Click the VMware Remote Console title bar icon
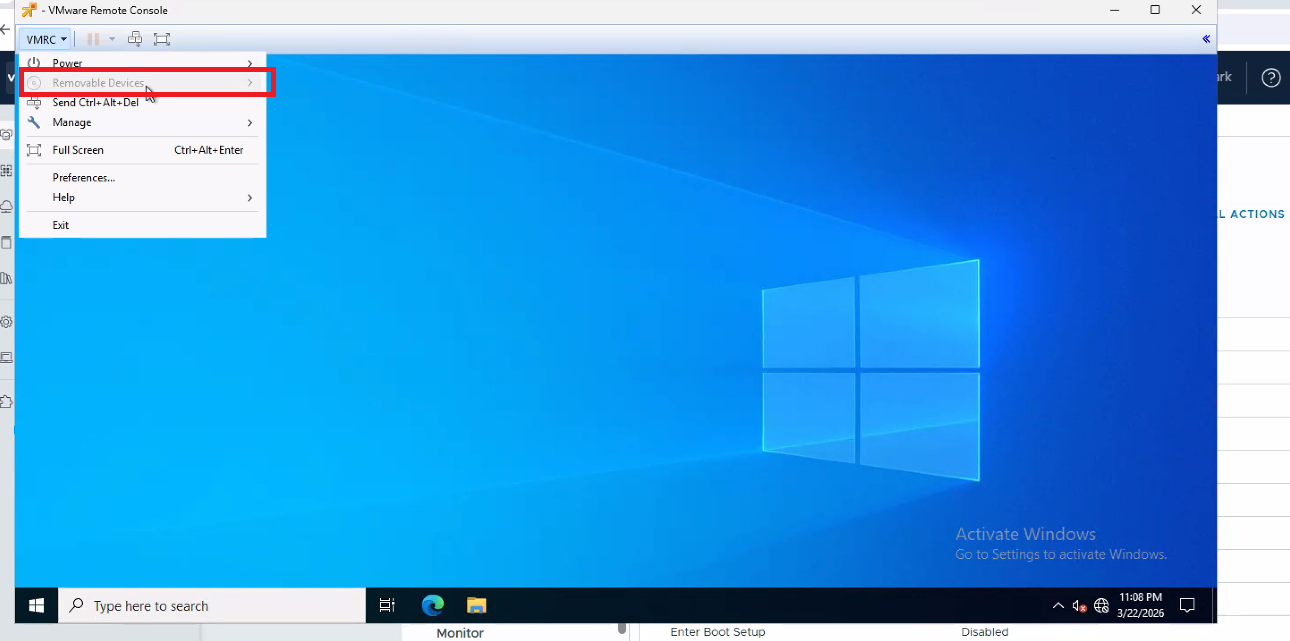The image size is (1290, 641). coord(29,10)
